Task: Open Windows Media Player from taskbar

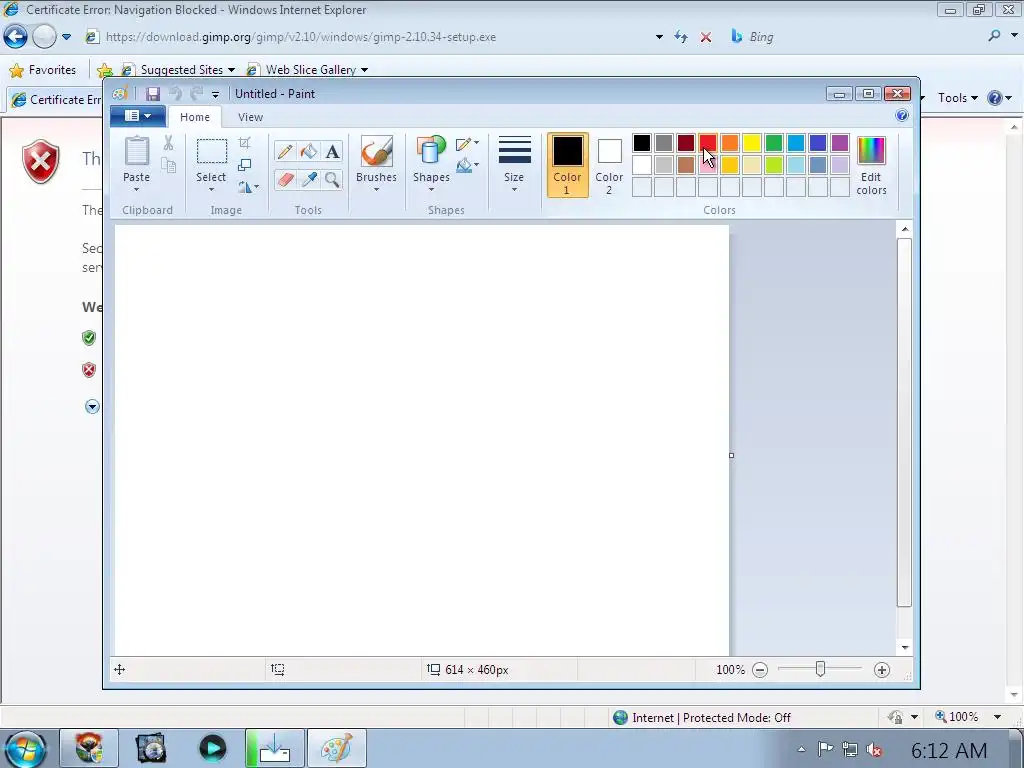Action: tap(212, 748)
